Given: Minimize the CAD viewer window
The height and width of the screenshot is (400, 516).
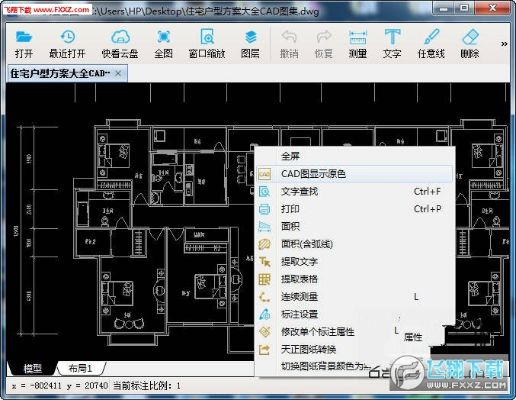Looking at the screenshot, I should click(444, 8).
